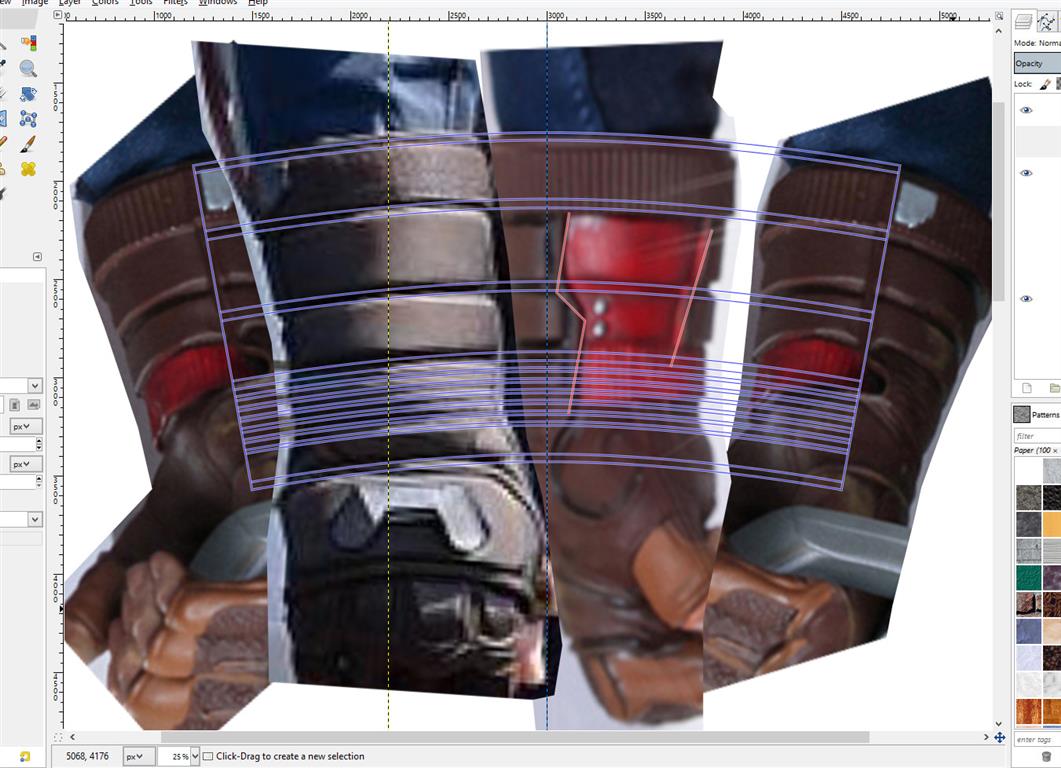Select the yellow Heal tool
1061x768 pixels.
click(28, 168)
